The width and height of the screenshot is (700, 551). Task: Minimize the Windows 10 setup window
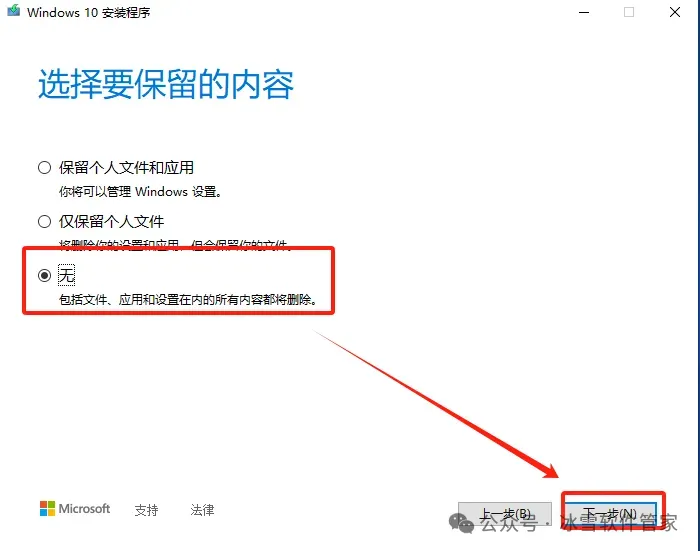click(x=584, y=13)
